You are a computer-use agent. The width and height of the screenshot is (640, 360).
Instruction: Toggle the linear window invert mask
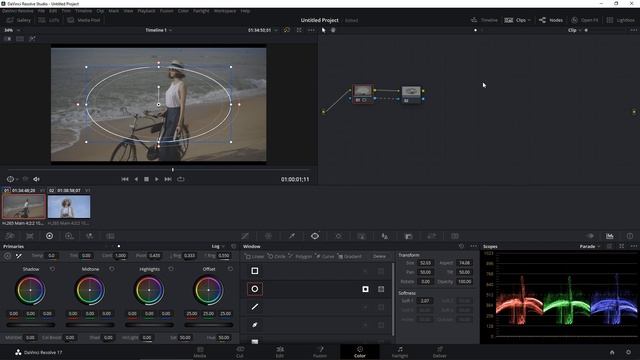pos(365,271)
